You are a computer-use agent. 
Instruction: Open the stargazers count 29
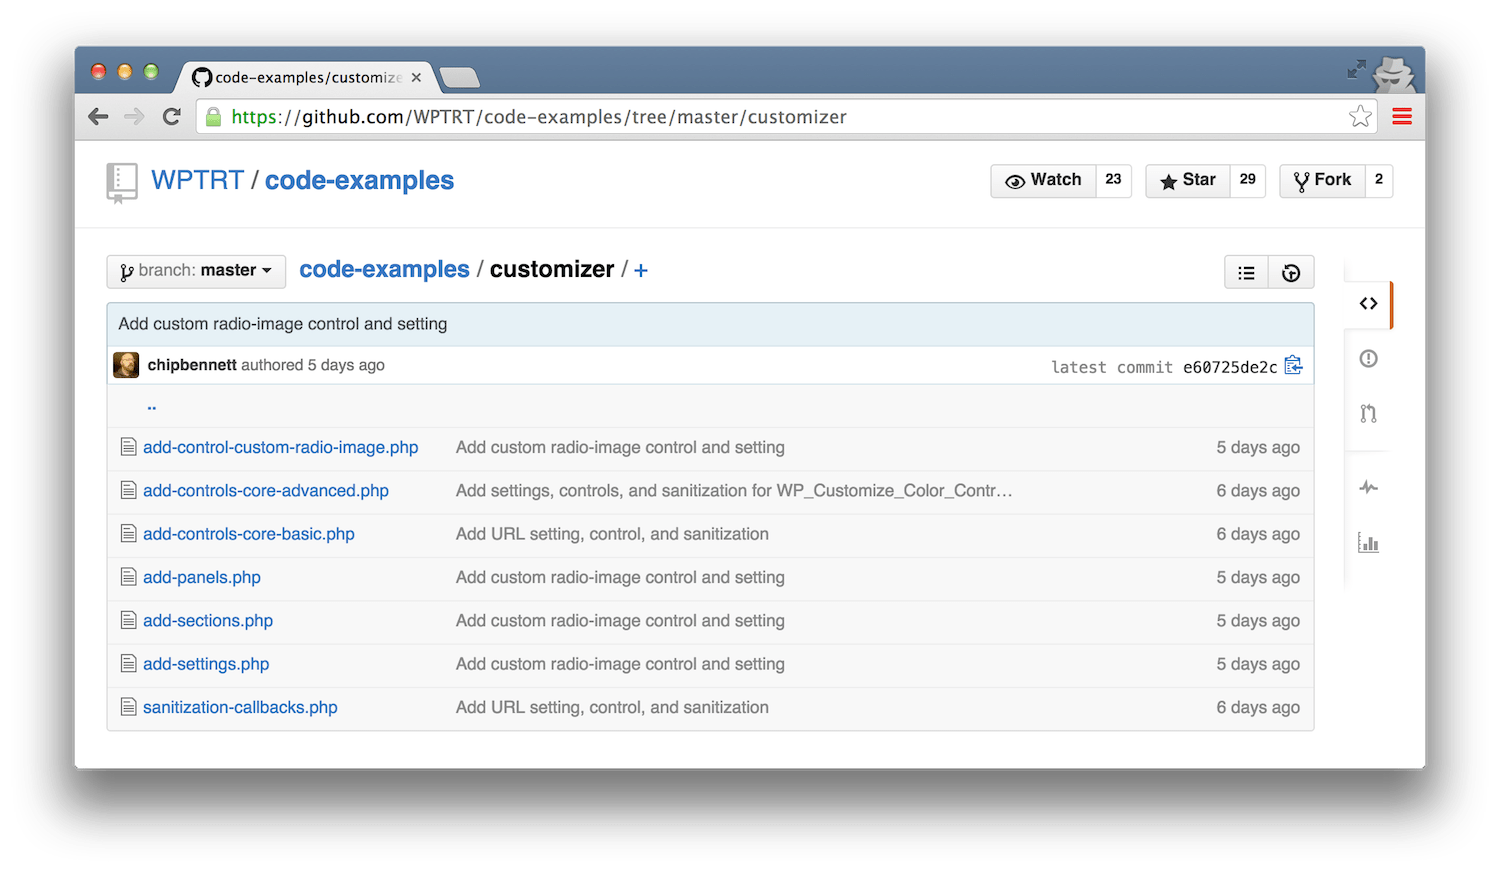pyautogui.click(x=1247, y=180)
